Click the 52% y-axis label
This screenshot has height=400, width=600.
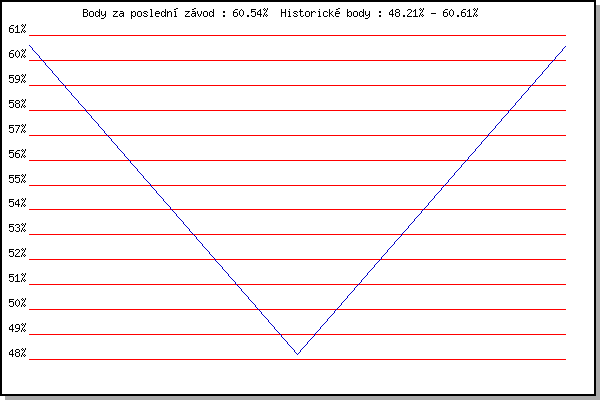pyautogui.click(x=17, y=253)
